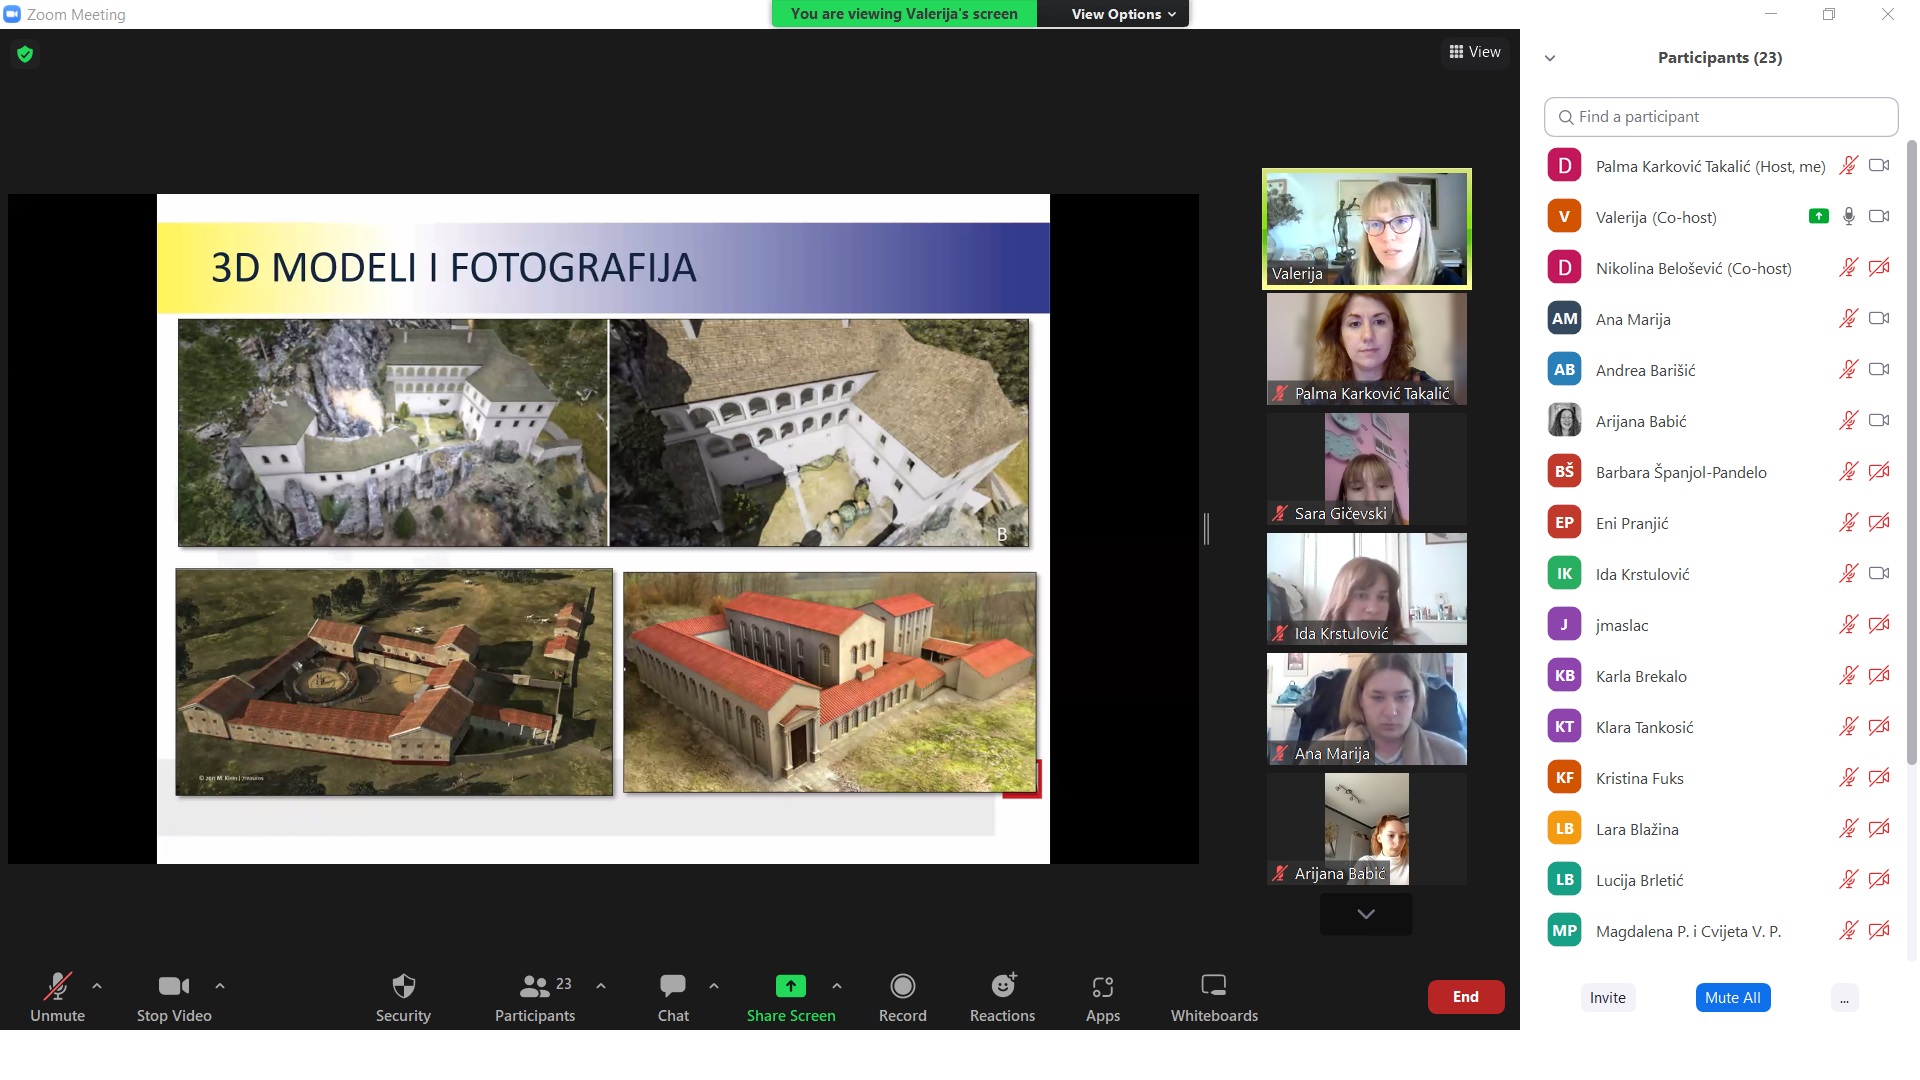Toggle Ana Marija's muted microphone icon
Image resolution: width=1920 pixels, height=1080 pixels.
tap(1848, 319)
